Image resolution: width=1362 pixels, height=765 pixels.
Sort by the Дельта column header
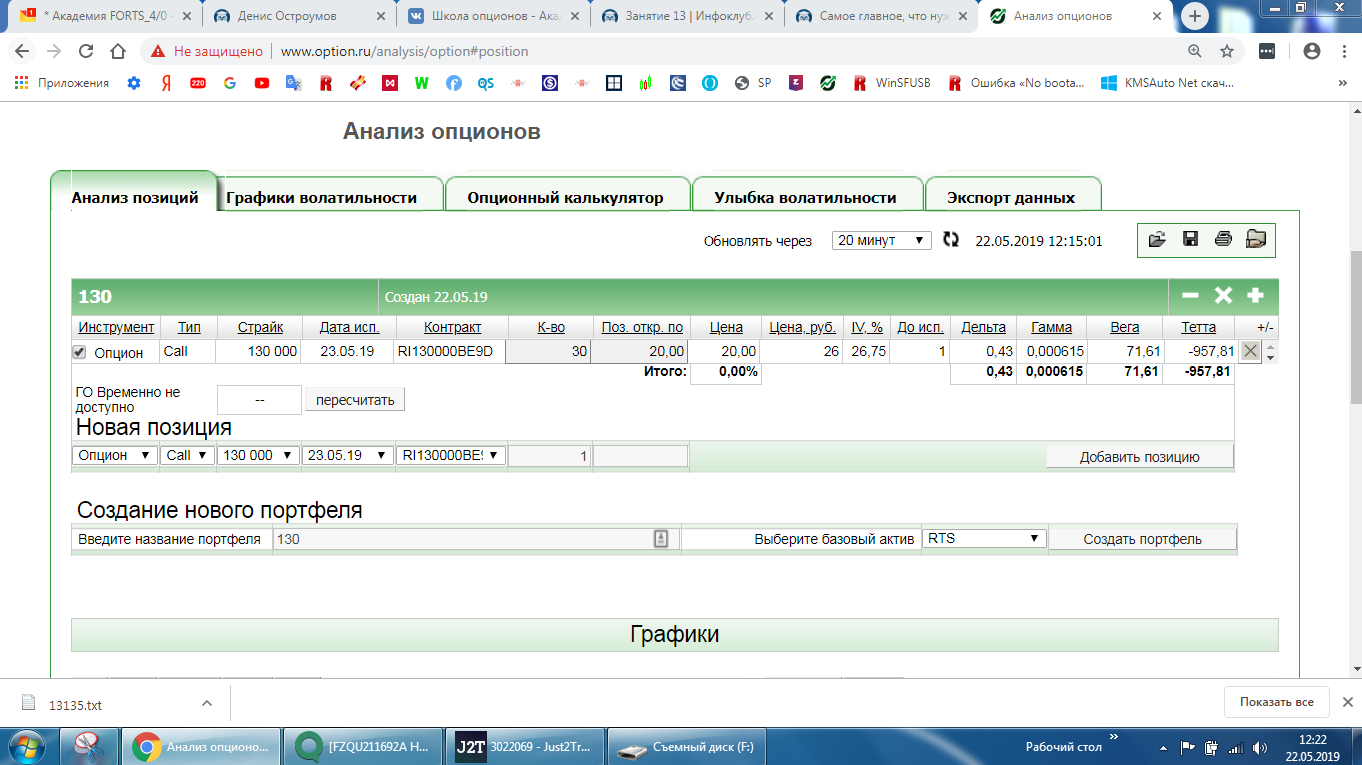(x=983, y=327)
